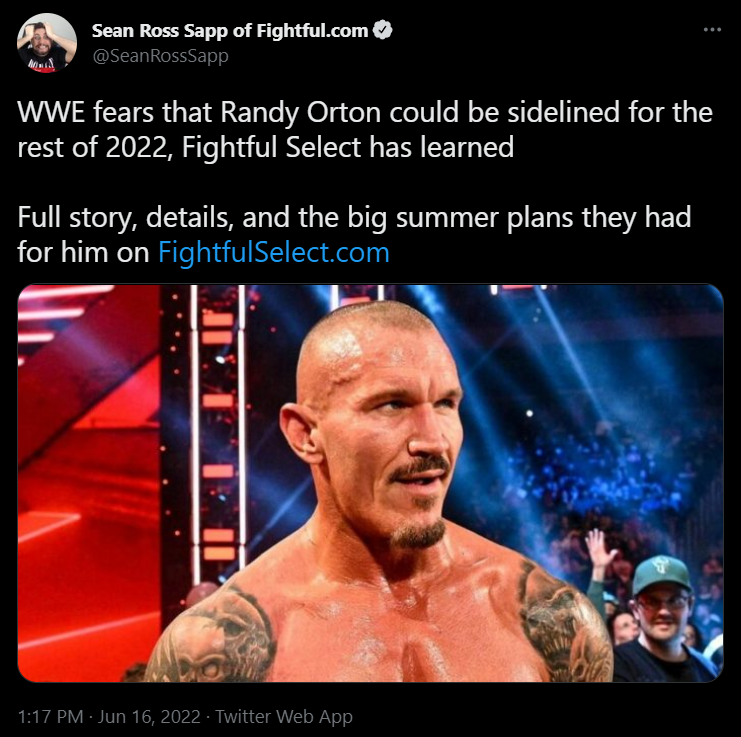Open the attached Randy Orton photo

370,483
